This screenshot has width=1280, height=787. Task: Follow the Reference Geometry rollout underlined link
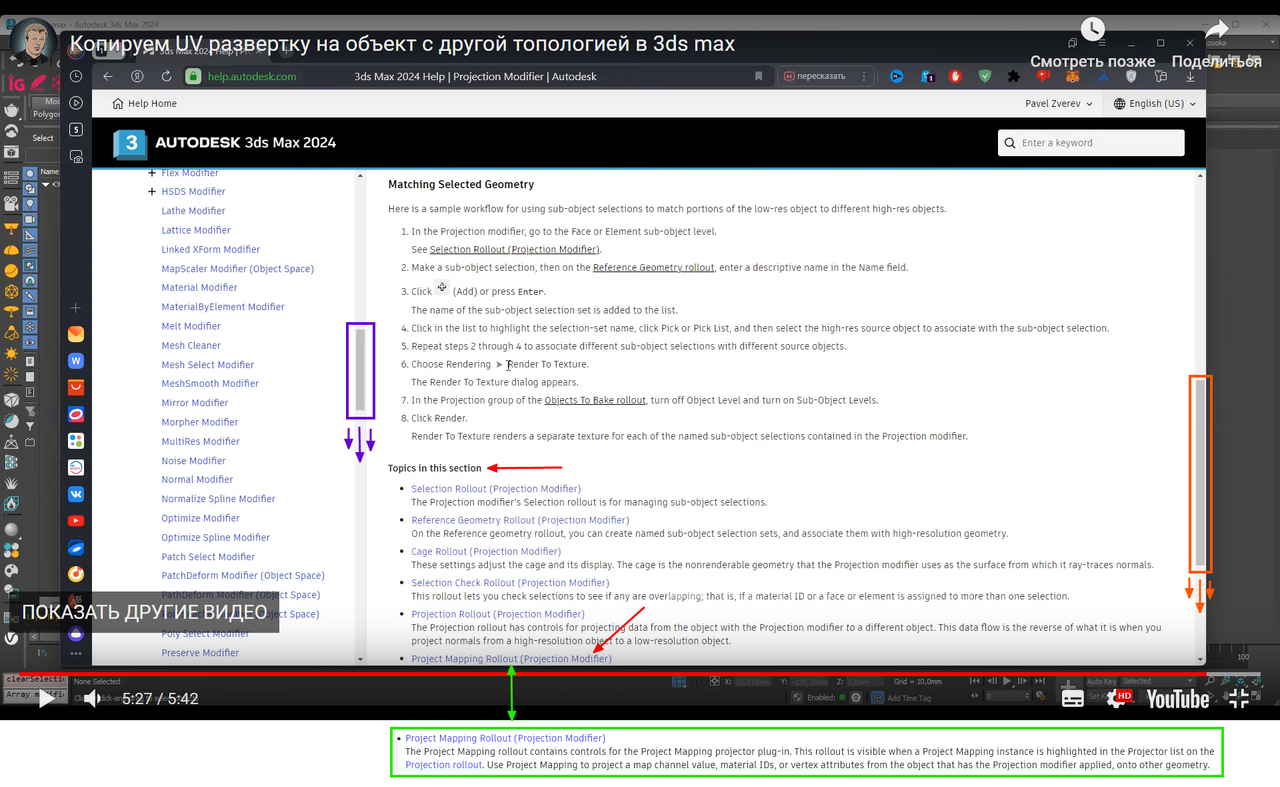(654, 268)
